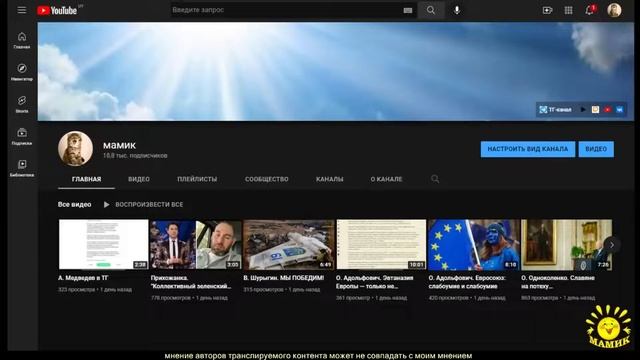
Task: Click the play-arrow icon in banner links
Action: [x=583, y=109]
